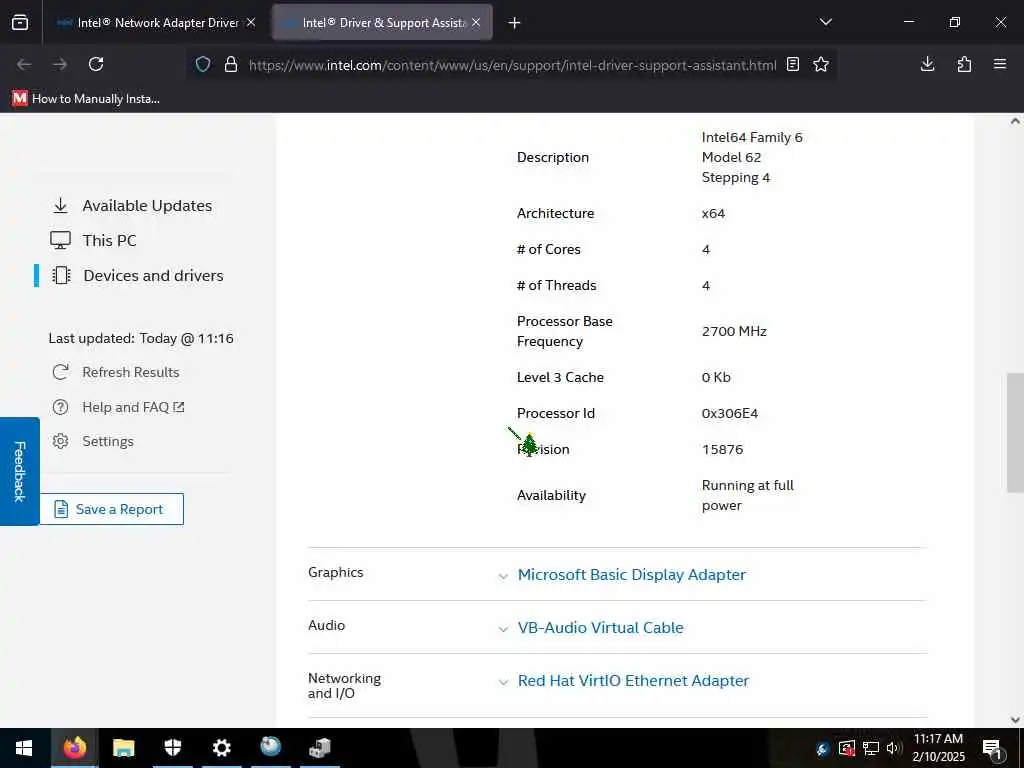Open Windows Security shield in taskbar
This screenshot has height=768, width=1024.
172,748
